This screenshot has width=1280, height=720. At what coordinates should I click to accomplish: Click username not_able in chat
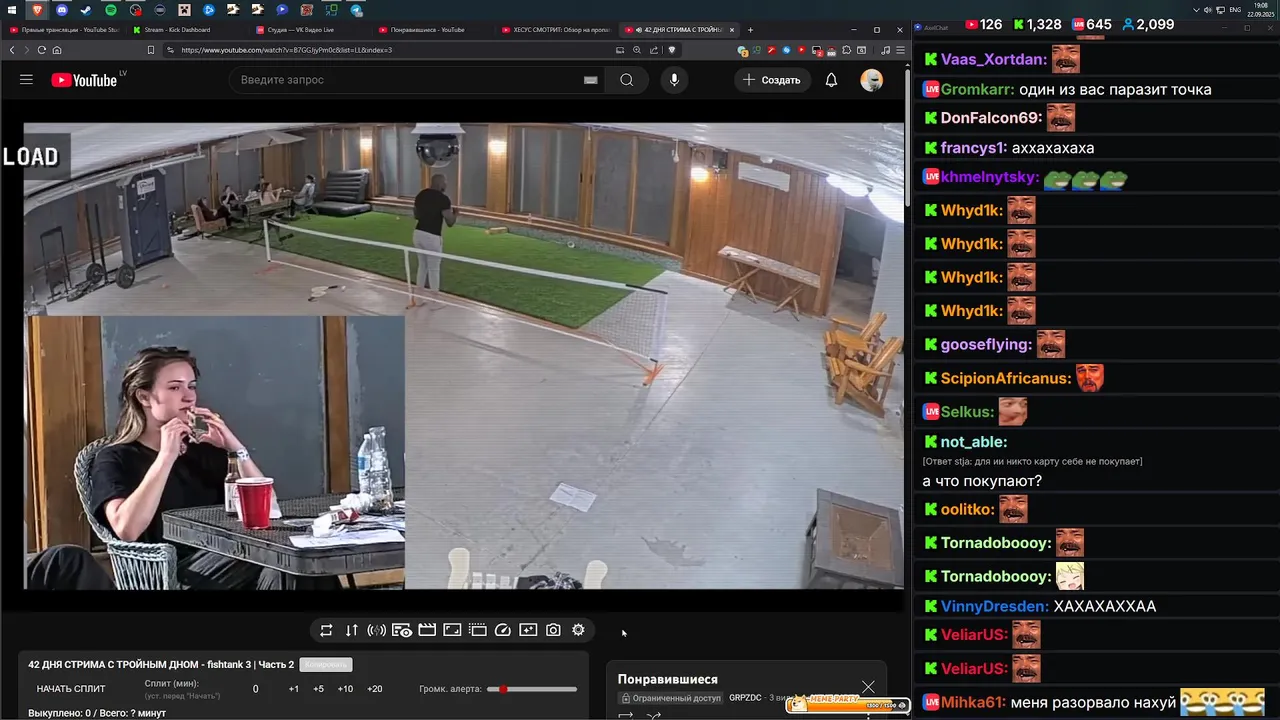click(974, 442)
